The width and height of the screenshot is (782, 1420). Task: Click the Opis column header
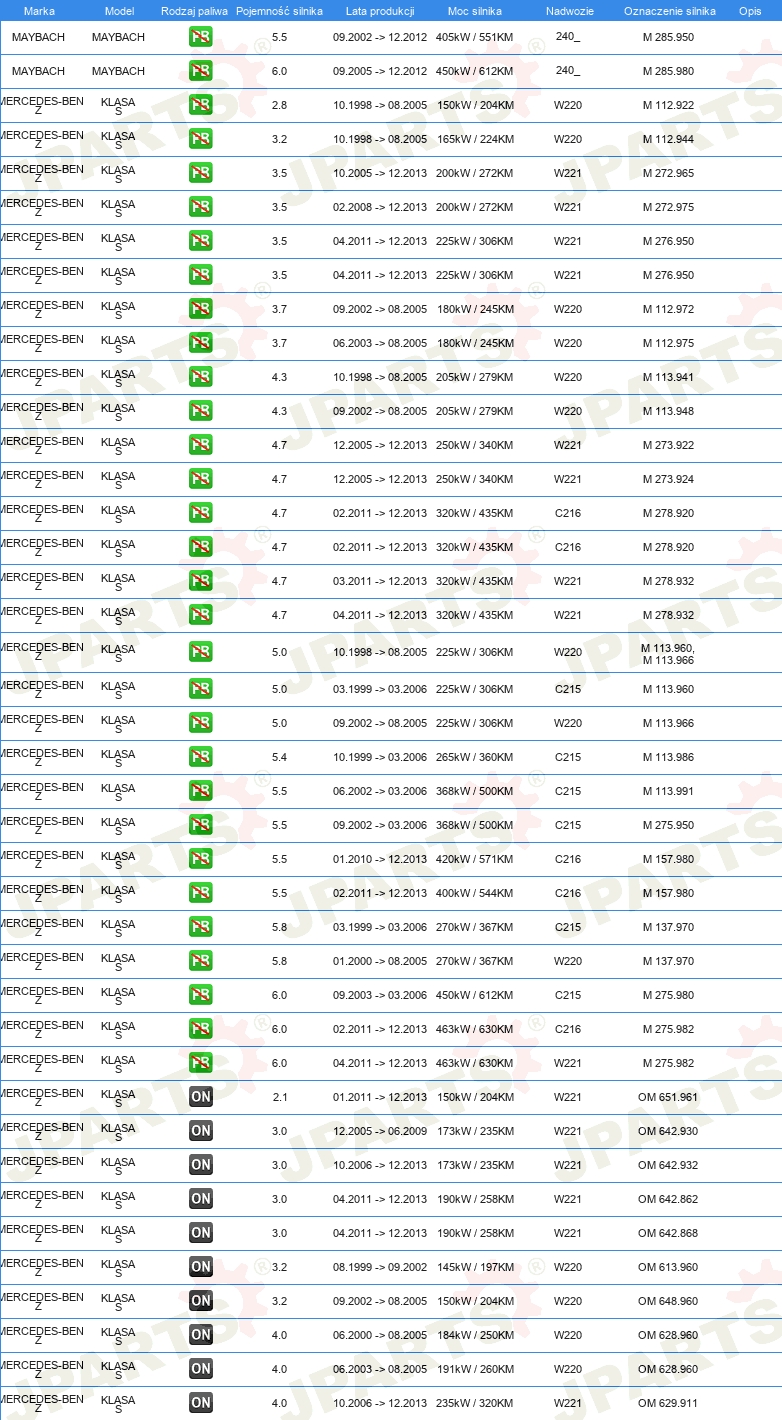[x=749, y=11]
